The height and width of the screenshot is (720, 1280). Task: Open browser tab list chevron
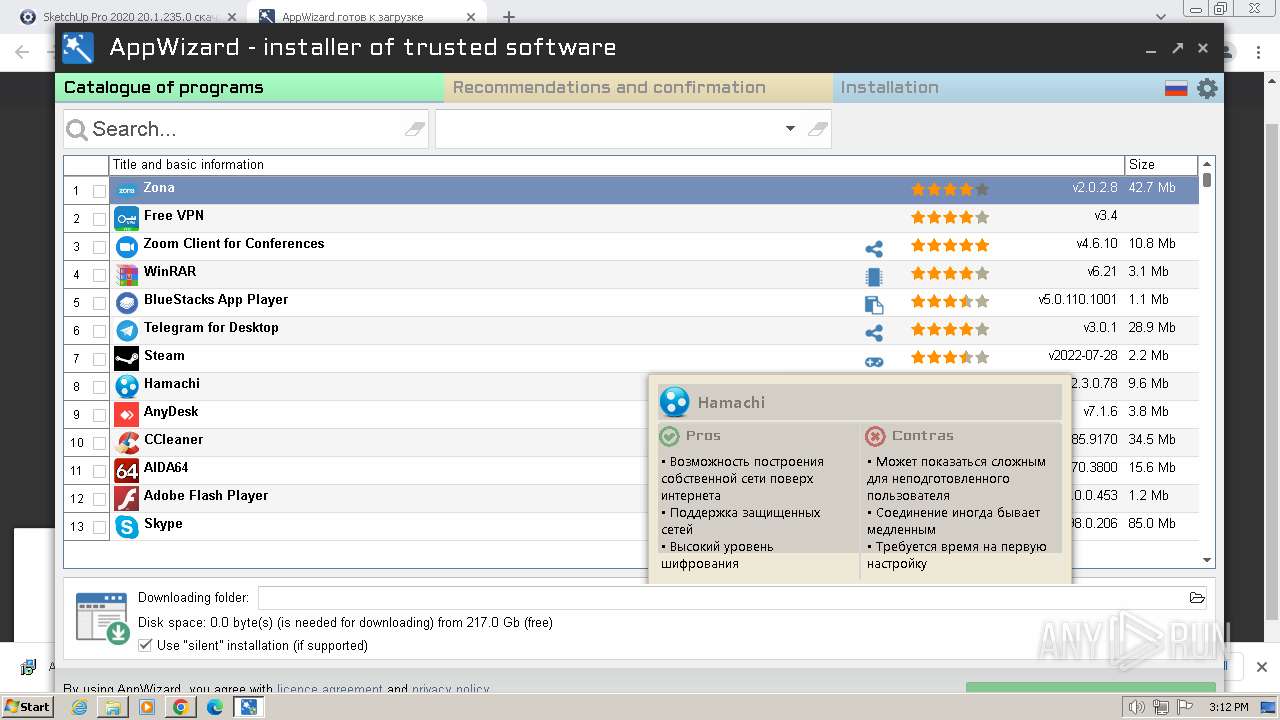click(x=1160, y=17)
